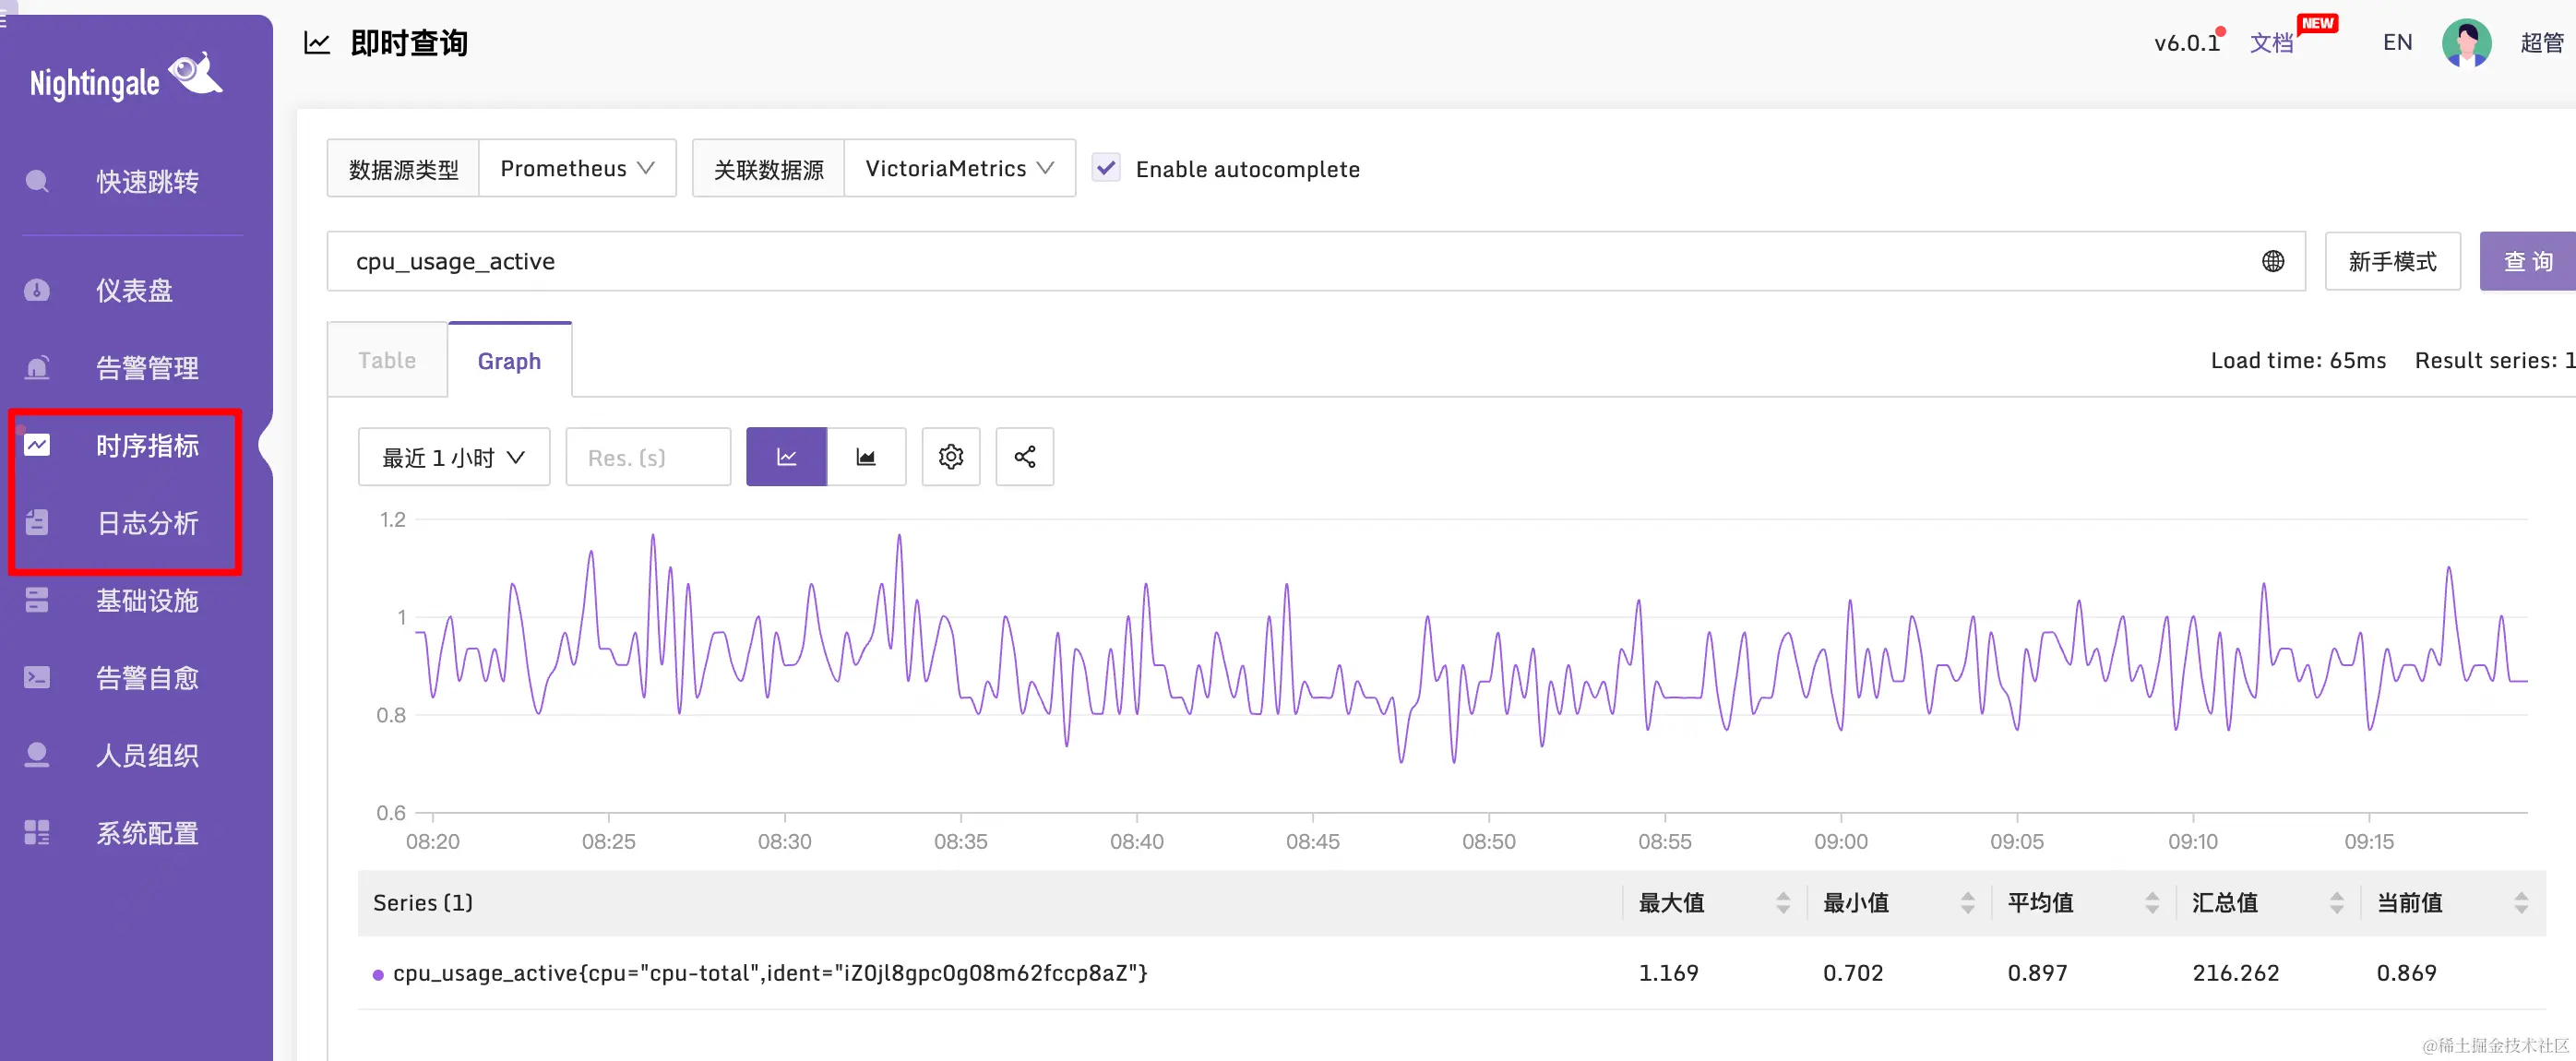Click the Res. (s) input field
Image resolution: width=2576 pixels, height=1061 pixels.
(647, 457)
